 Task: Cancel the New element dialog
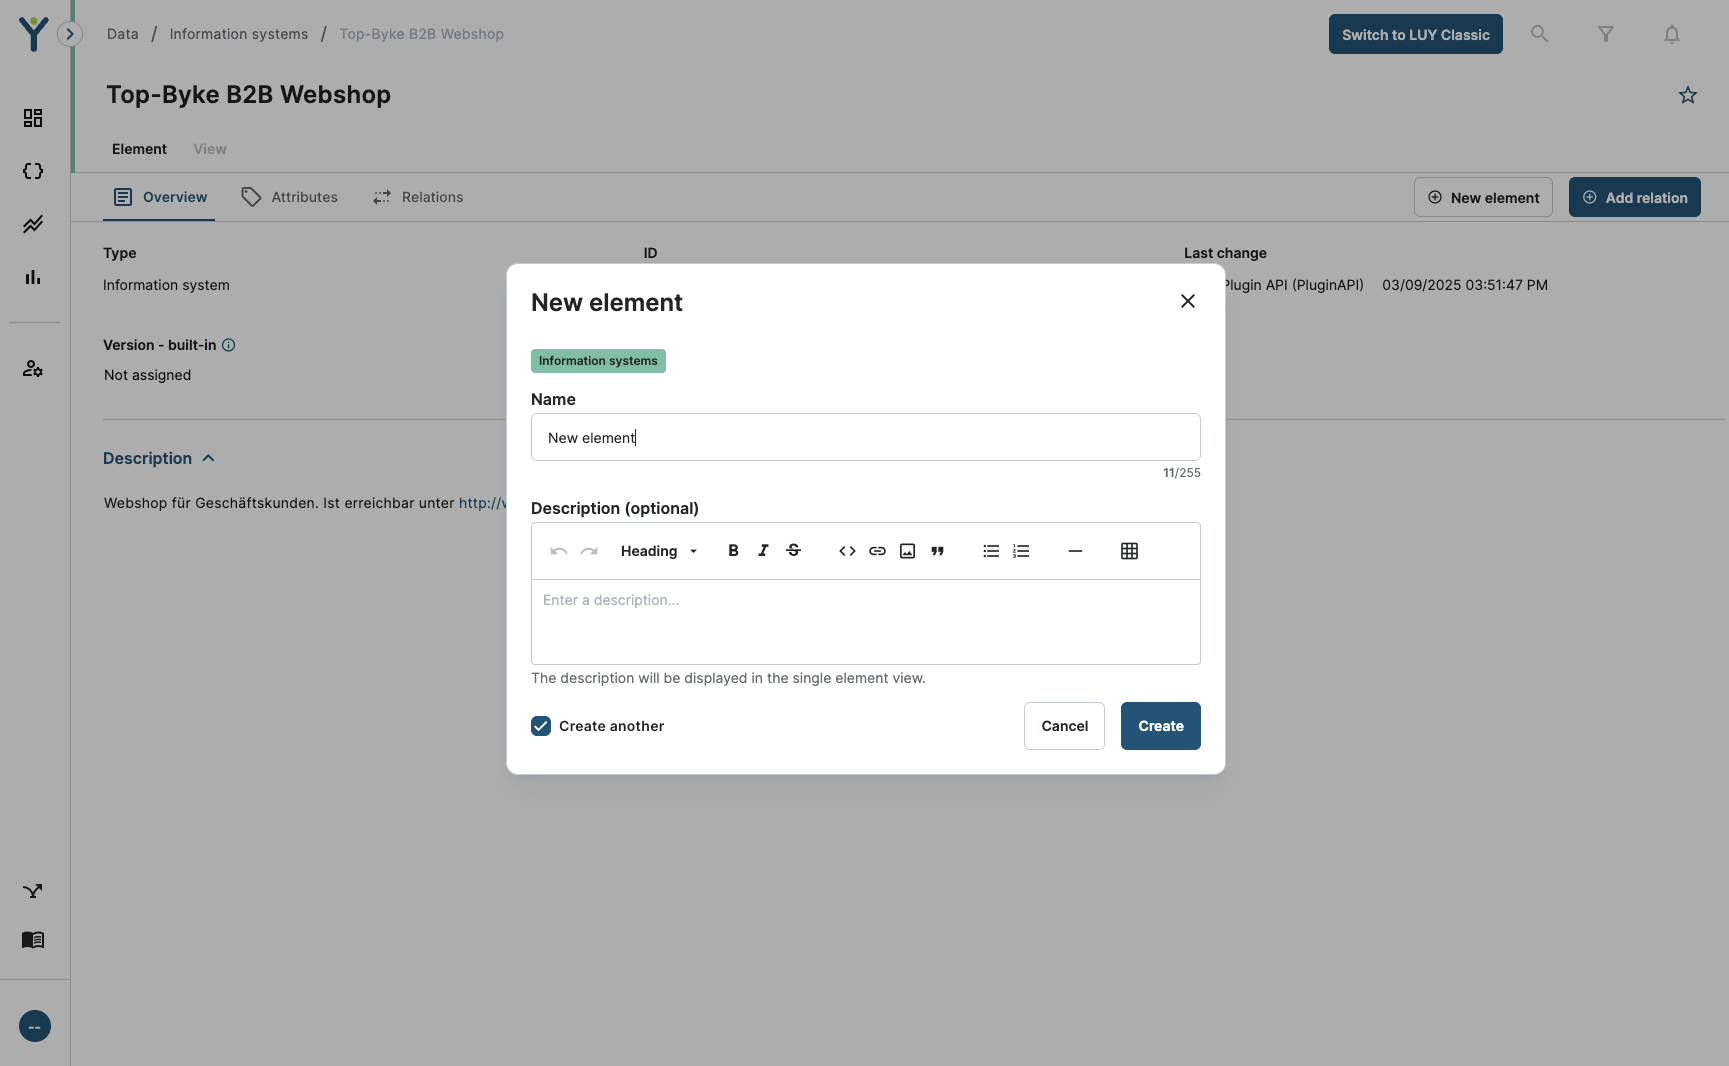(x=1064, y=726)
